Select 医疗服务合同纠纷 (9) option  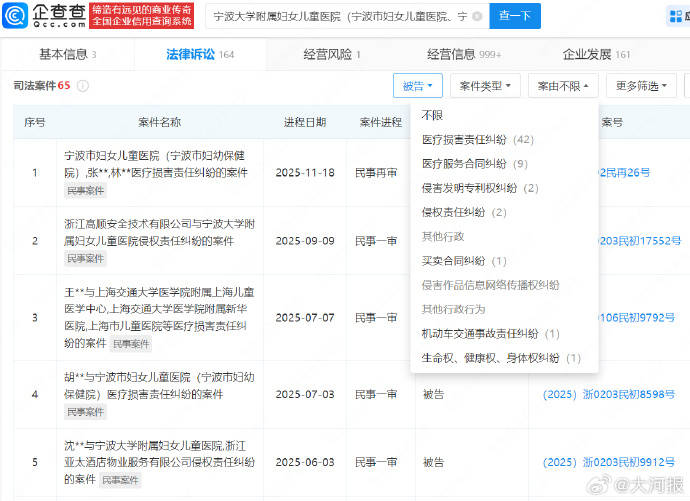point(474,164)
